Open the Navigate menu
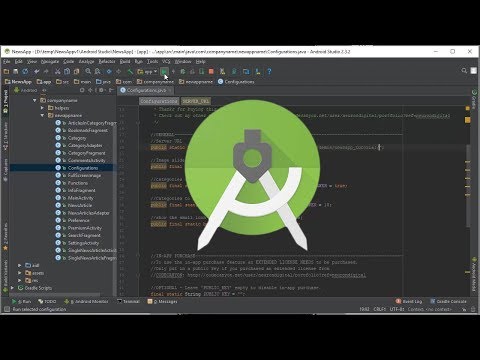 point(50,62)
